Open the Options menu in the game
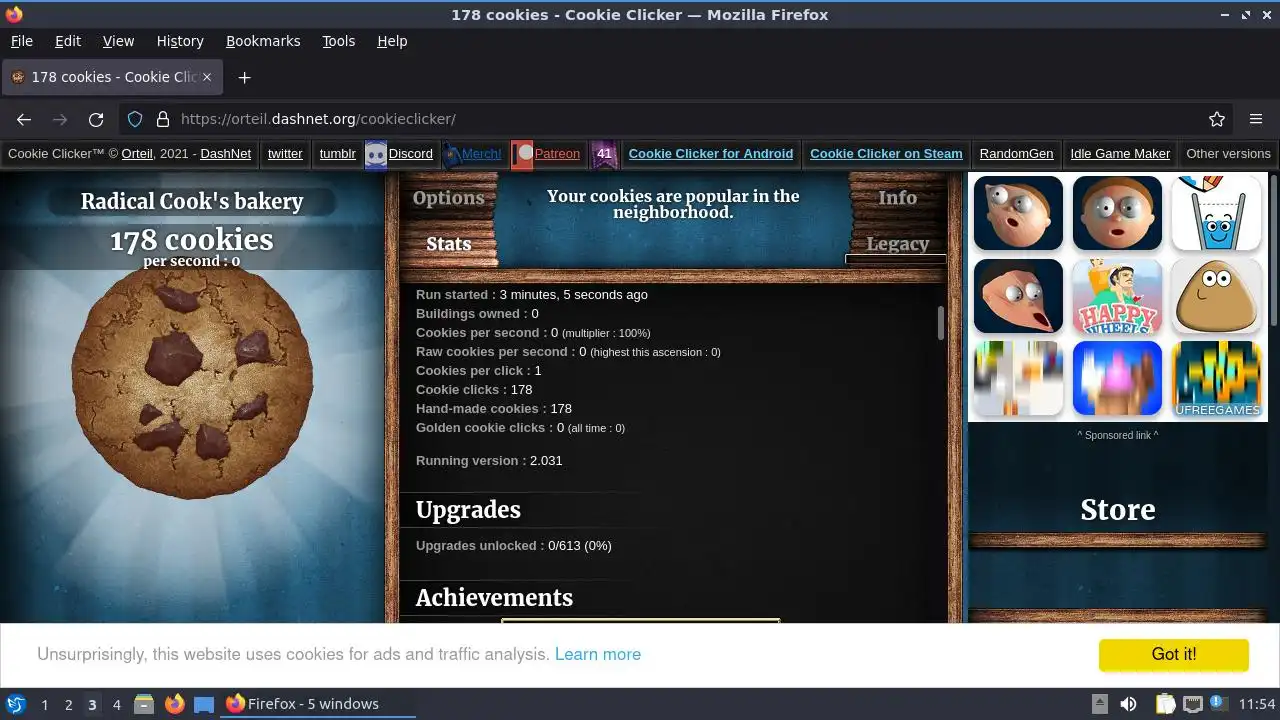The image size is (1280, 720). [448, 197]
